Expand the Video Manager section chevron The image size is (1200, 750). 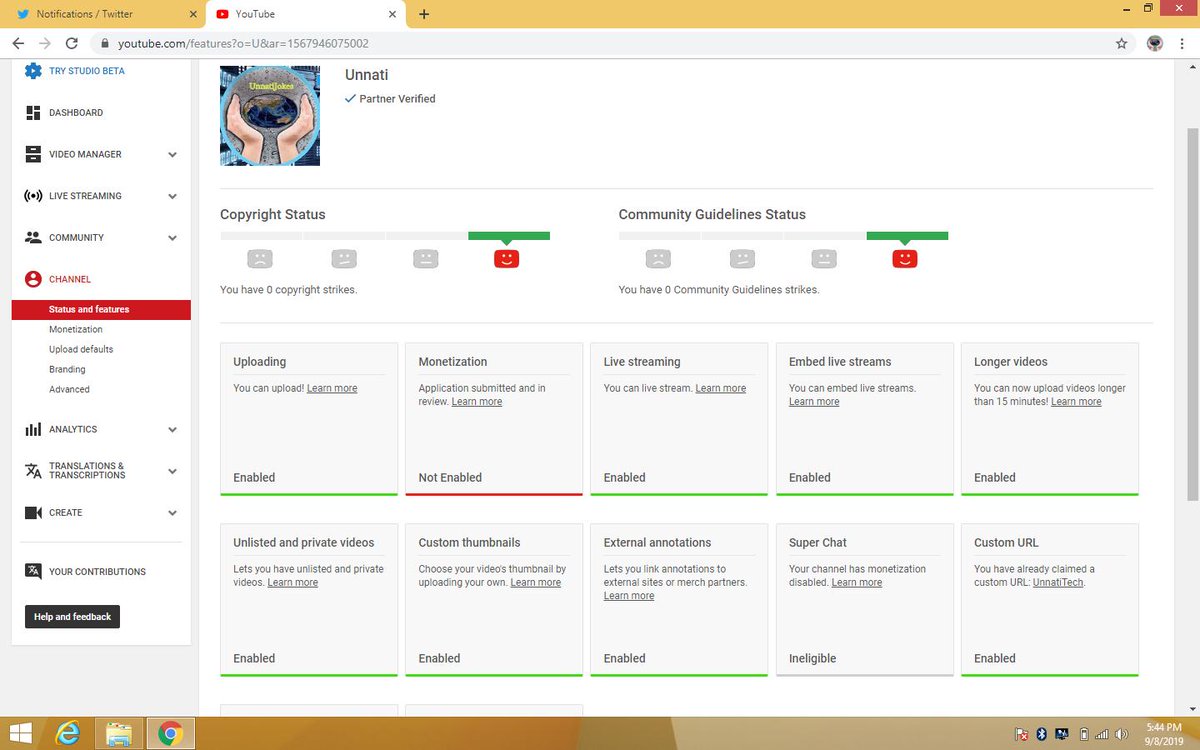172,155
